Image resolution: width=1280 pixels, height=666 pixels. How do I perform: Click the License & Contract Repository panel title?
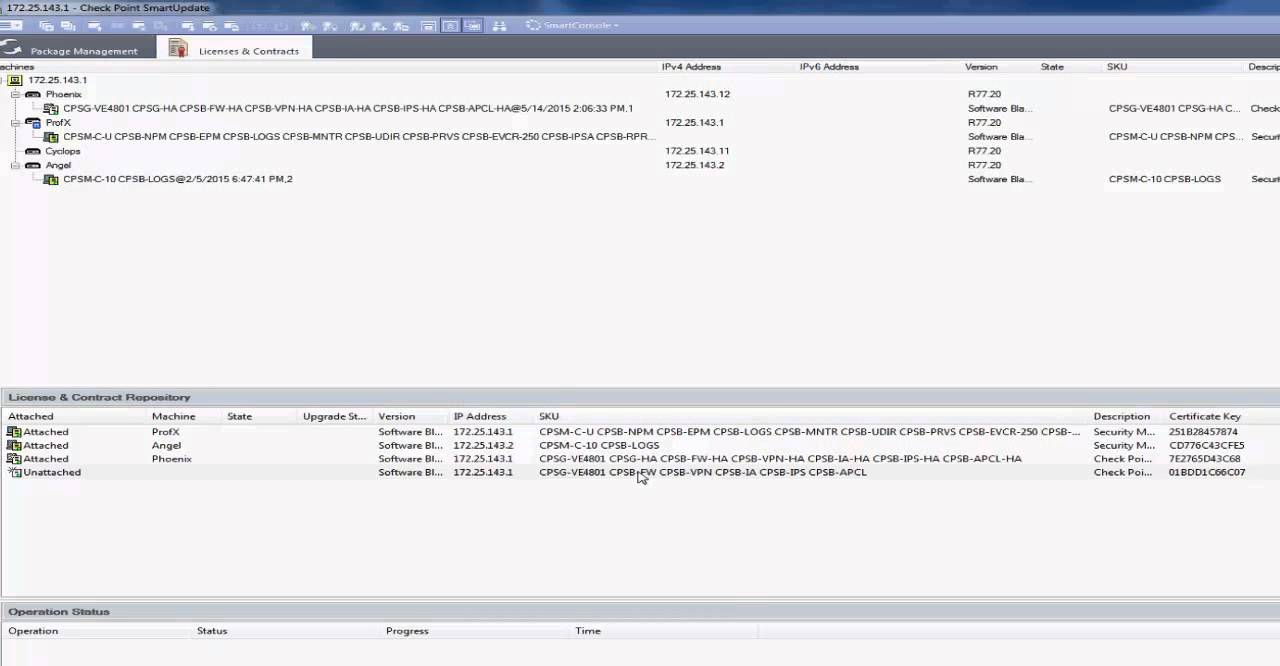(99, 397)
